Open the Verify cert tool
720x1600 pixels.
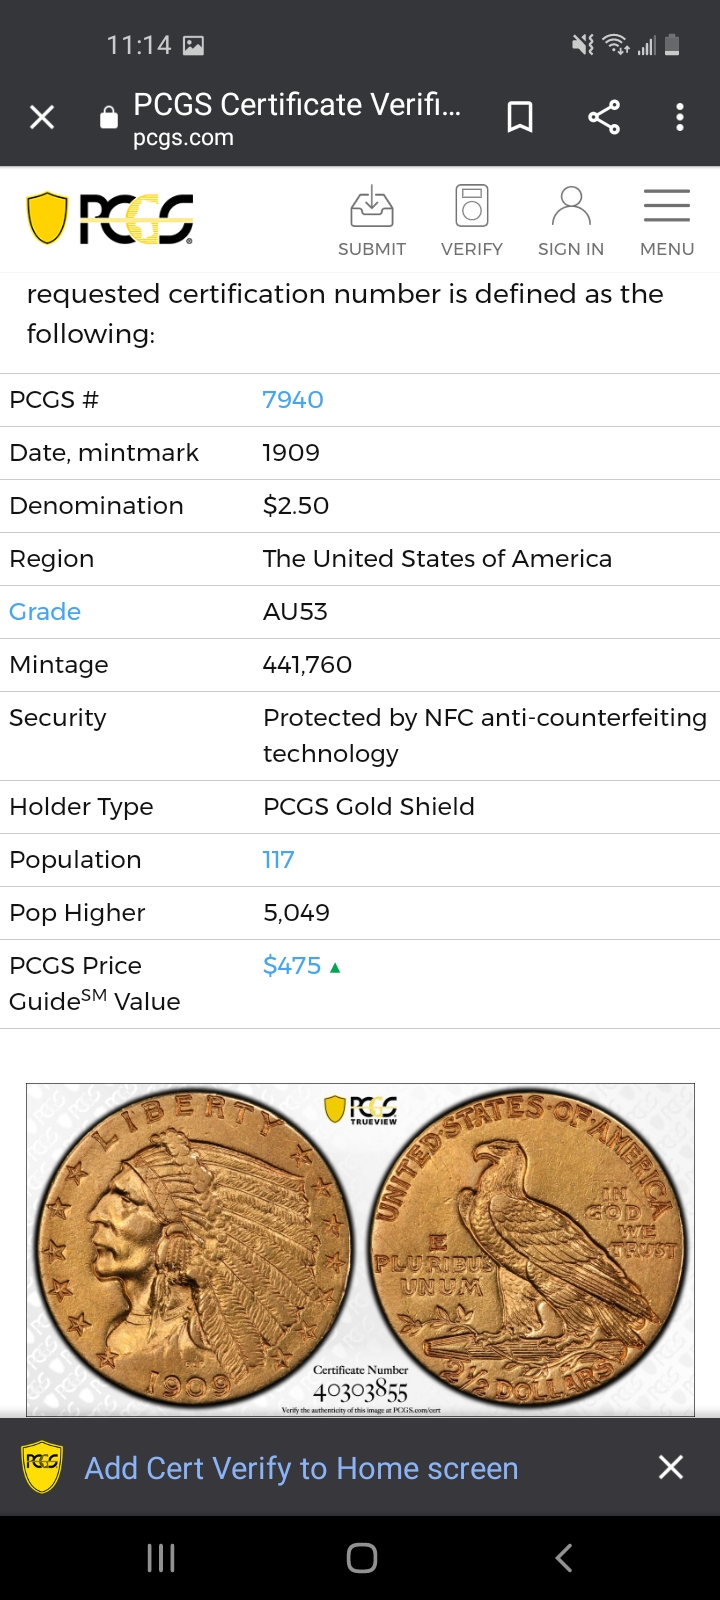pyautogui.click(x=472, y=221)
